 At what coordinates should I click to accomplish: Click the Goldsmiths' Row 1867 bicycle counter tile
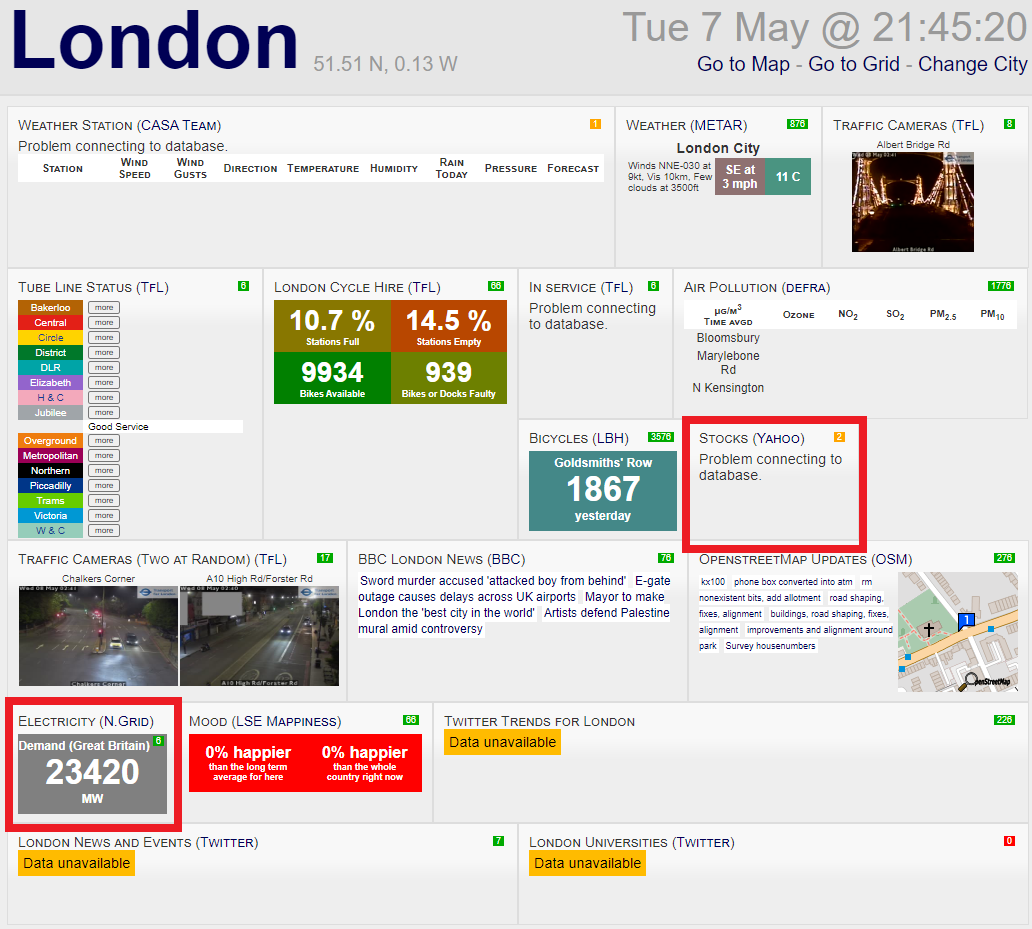(603, 491)
